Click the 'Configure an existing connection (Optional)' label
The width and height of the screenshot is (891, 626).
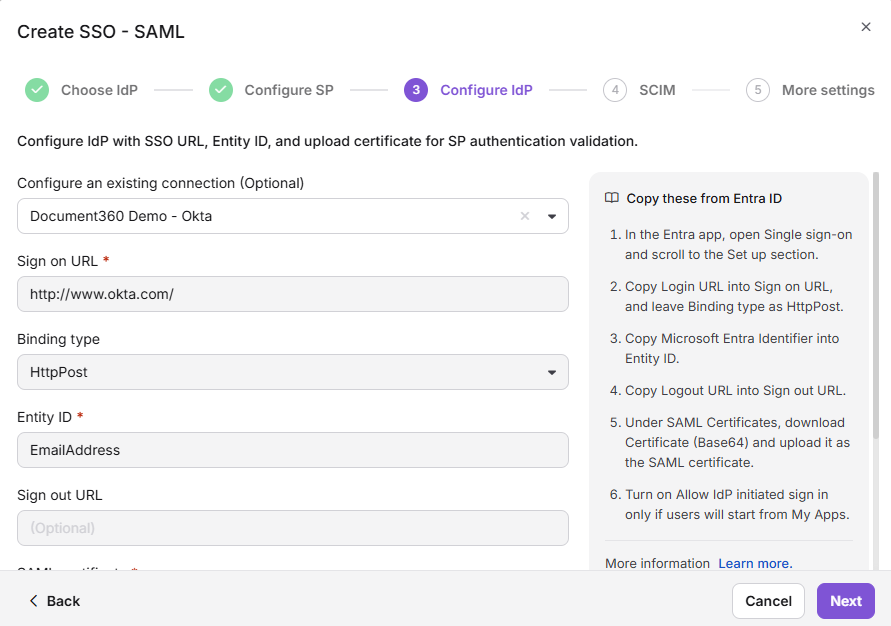click(160, 183)
